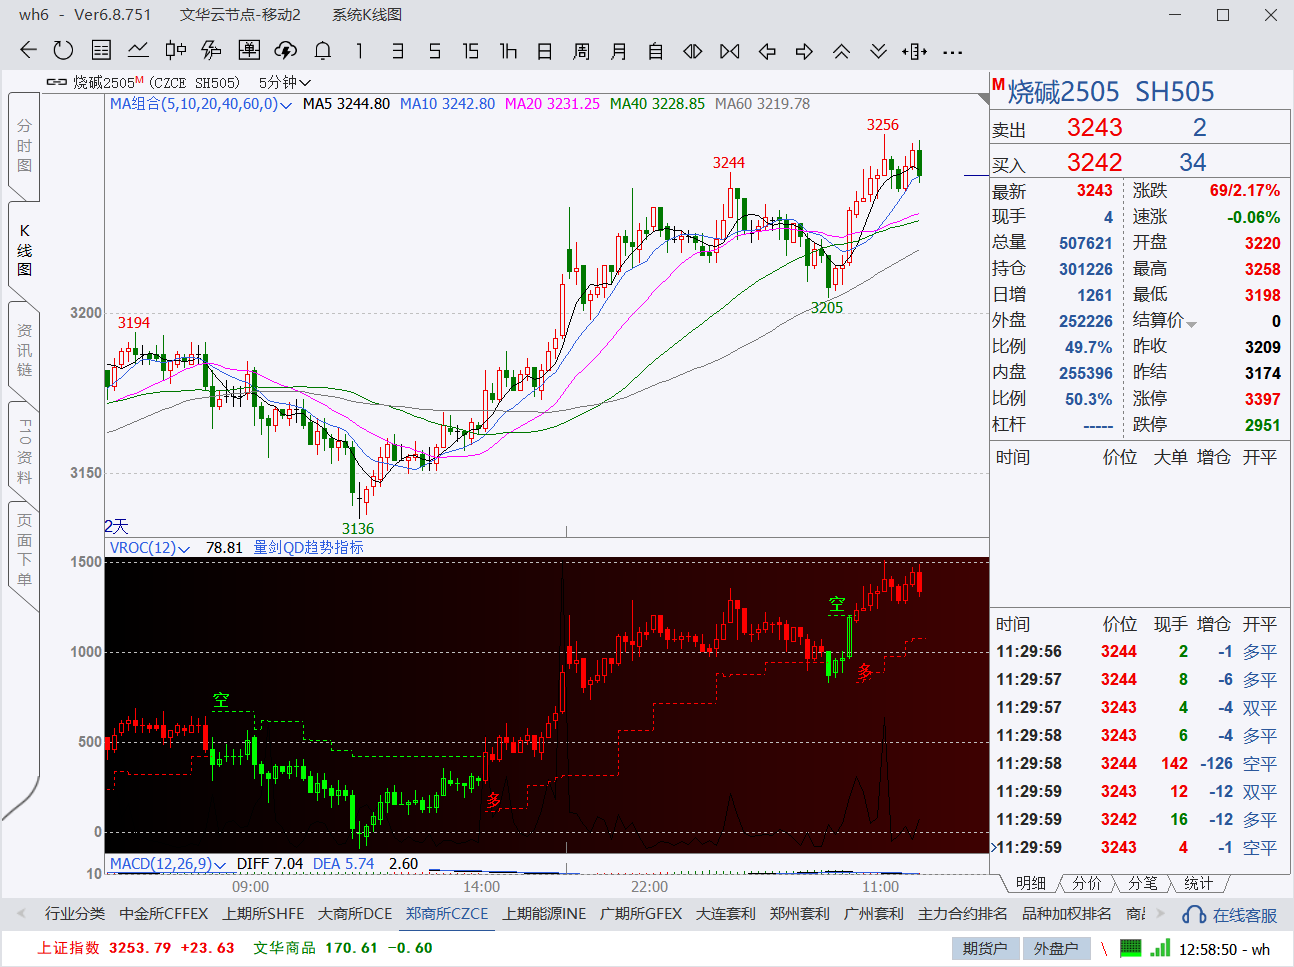Switch to time-share line chart icon

pyautogui.click(x=138, y=50)
